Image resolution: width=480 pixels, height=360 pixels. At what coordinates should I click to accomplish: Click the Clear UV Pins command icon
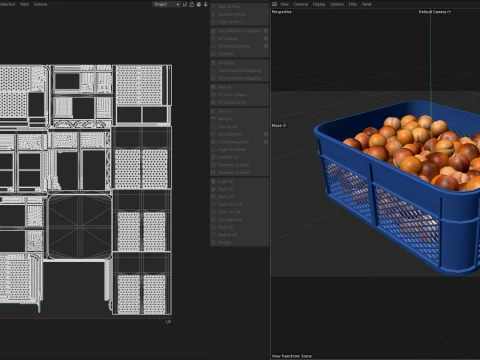coord(214,22)
